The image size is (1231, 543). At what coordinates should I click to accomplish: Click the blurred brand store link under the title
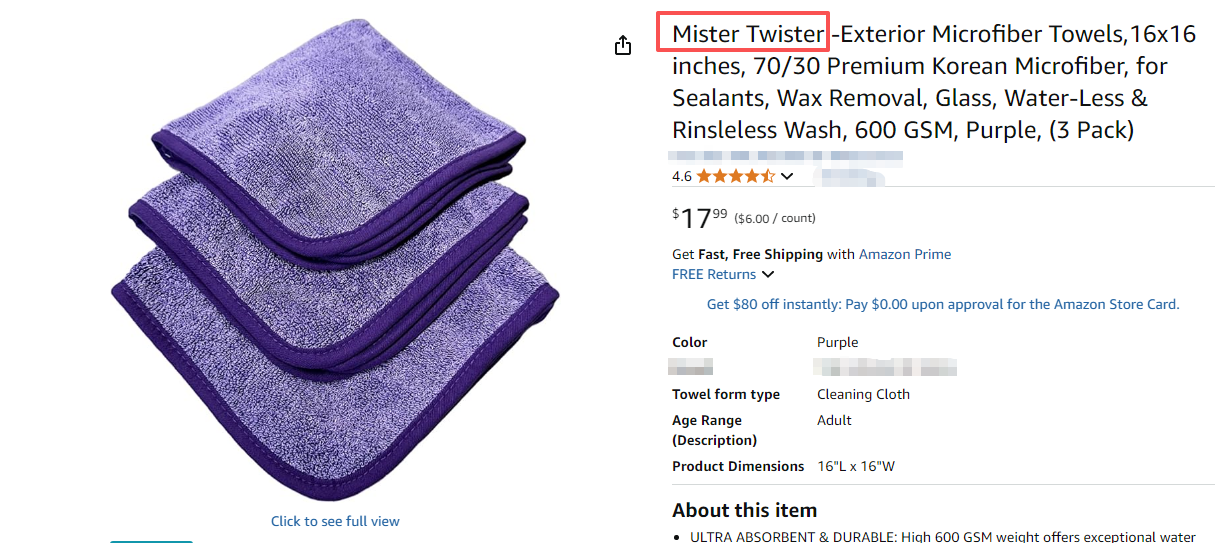[x=787, y=157]
